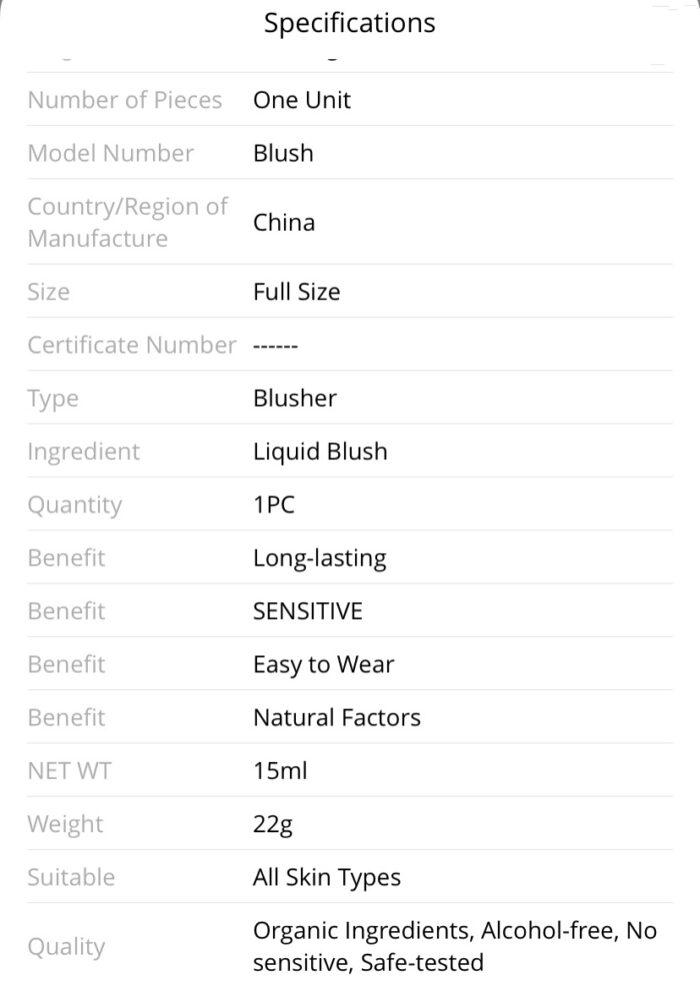
Task: Select the Natural Factors benefit value
Action: pyautogui.click(x=337, y=717)
